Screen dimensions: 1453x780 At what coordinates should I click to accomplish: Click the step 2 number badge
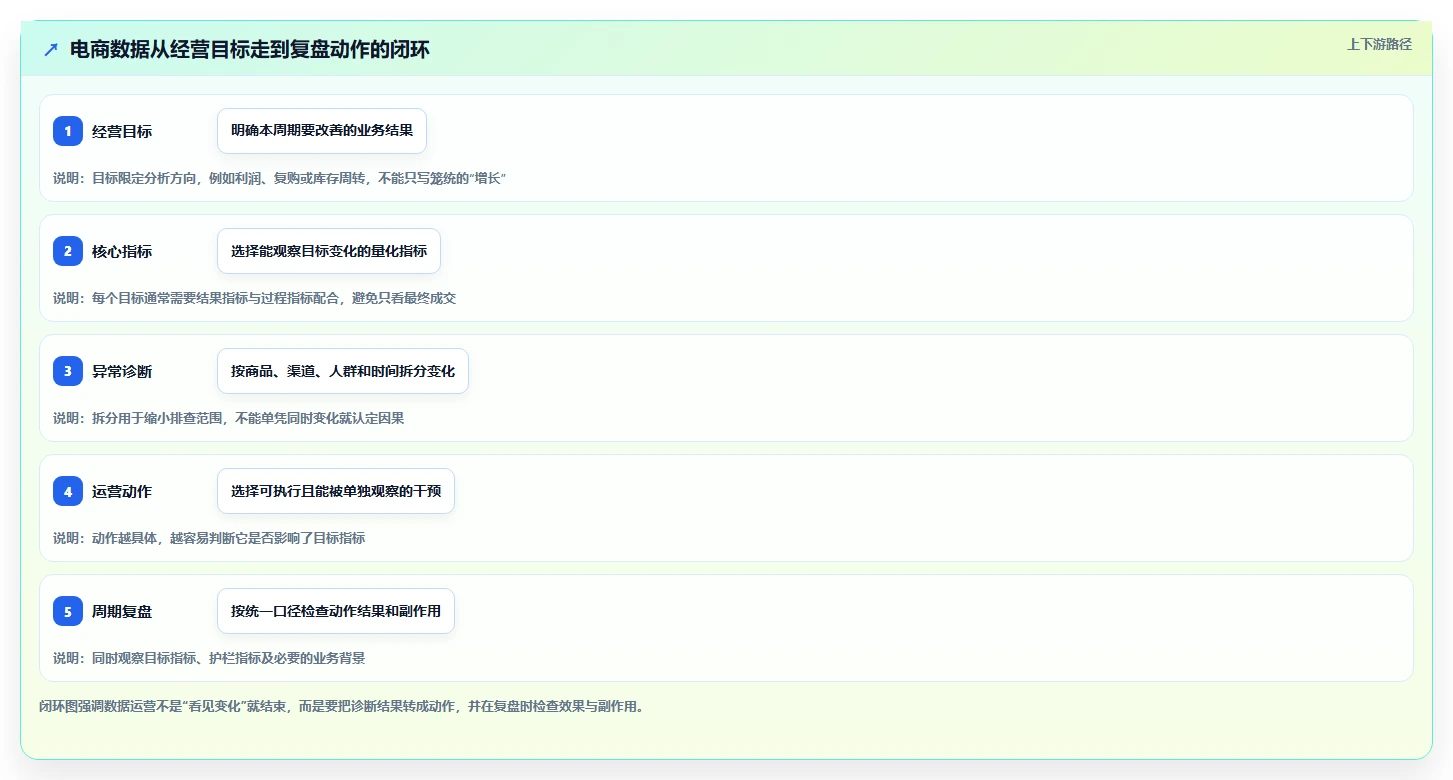pyautogui.click(x=68, y=251)
